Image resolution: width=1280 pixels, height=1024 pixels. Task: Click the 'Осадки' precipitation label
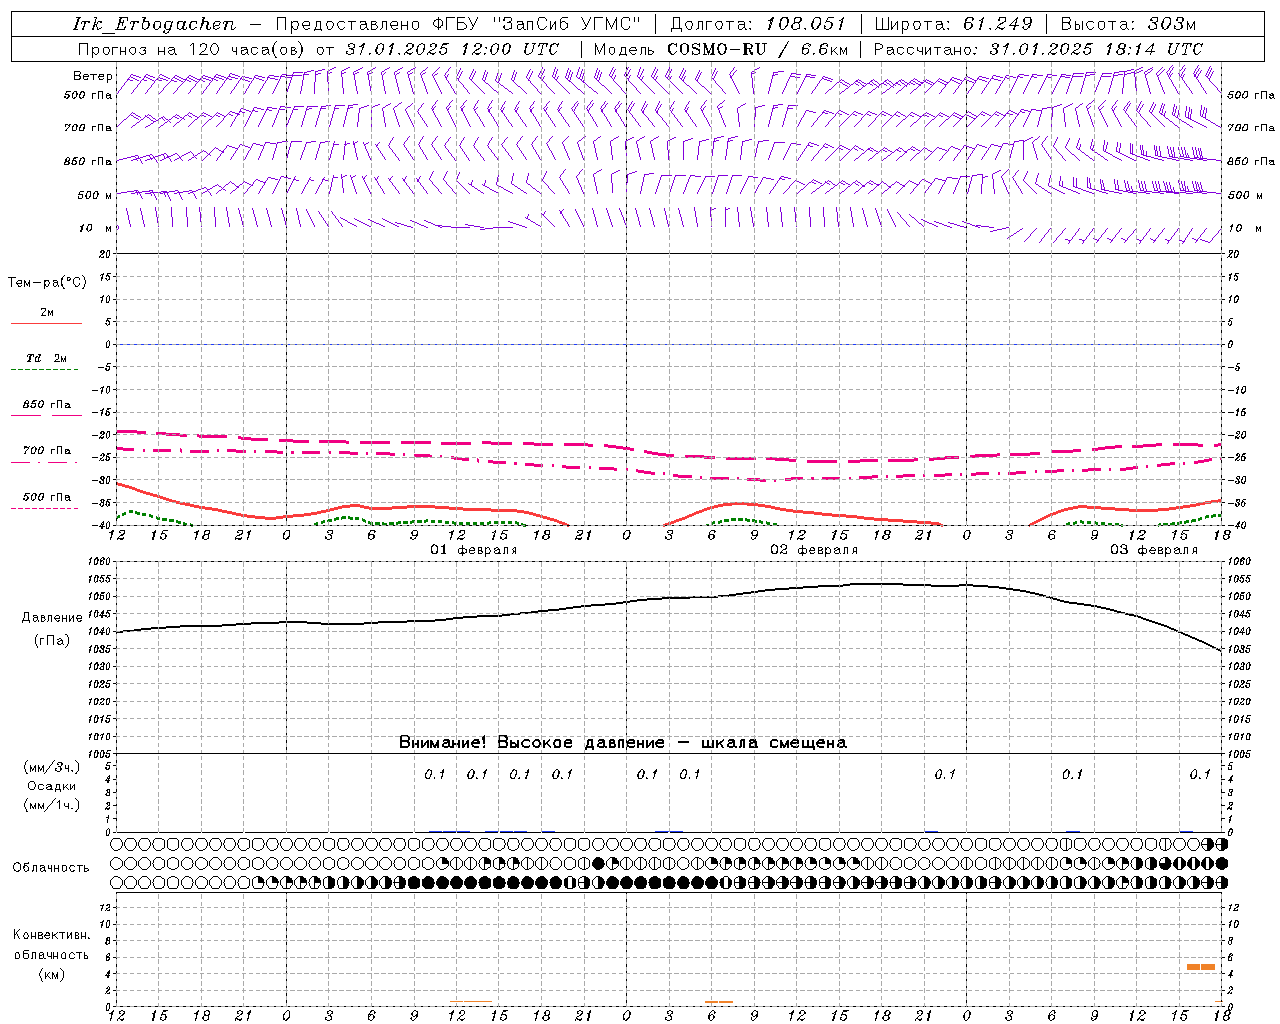pyautogui.click(x=51, y=786)
